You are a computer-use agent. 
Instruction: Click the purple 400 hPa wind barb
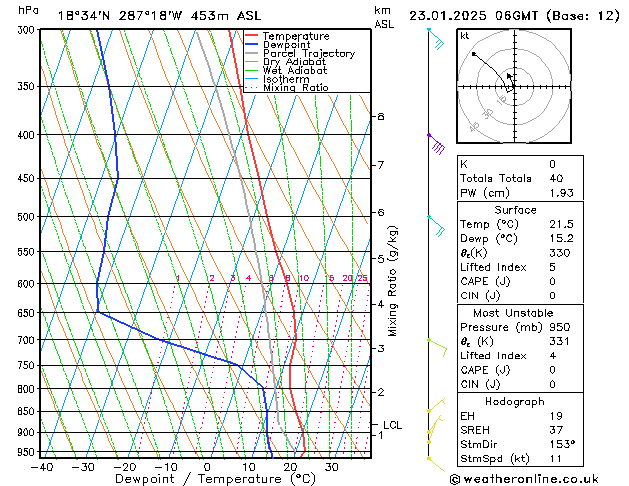tap(436, 144)
